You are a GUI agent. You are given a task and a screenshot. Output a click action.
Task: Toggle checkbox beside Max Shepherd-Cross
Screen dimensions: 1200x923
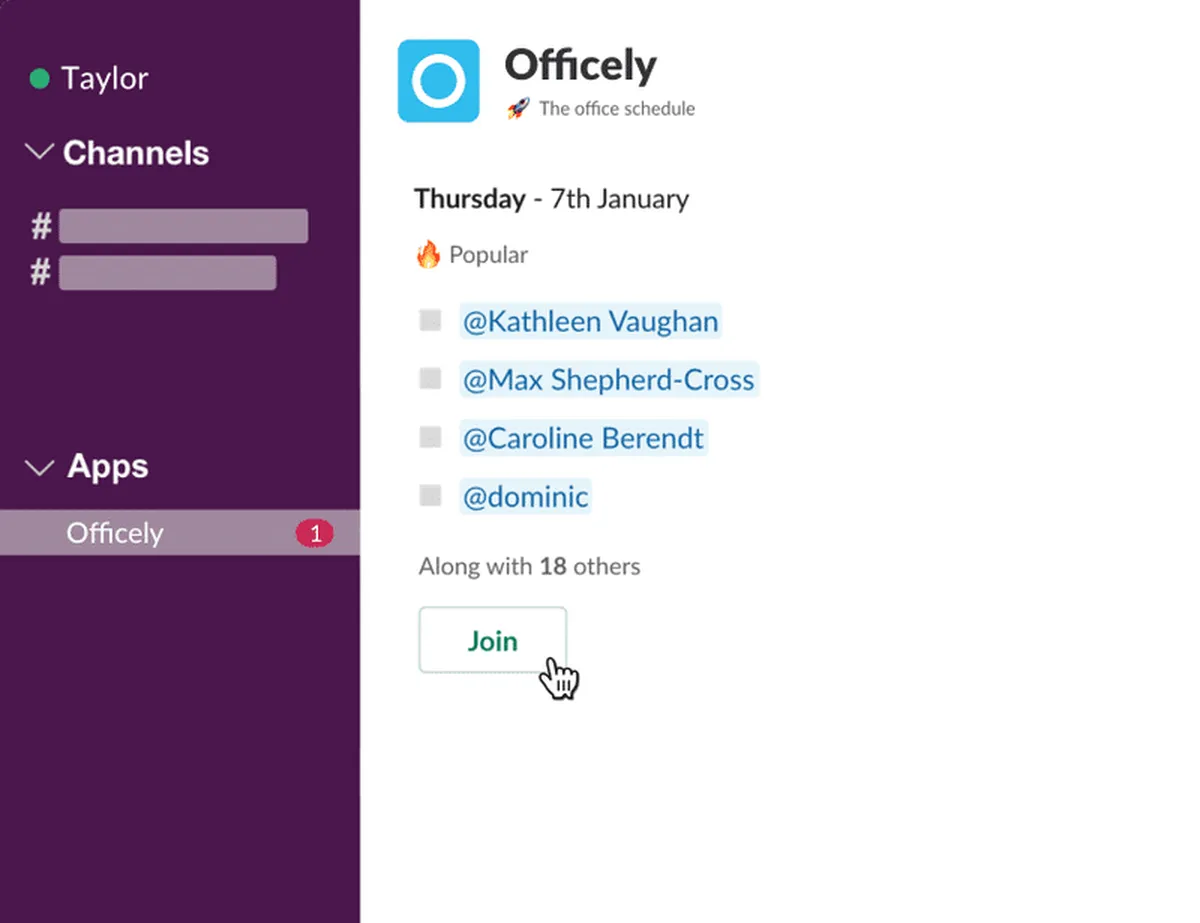tap(430, 379)
